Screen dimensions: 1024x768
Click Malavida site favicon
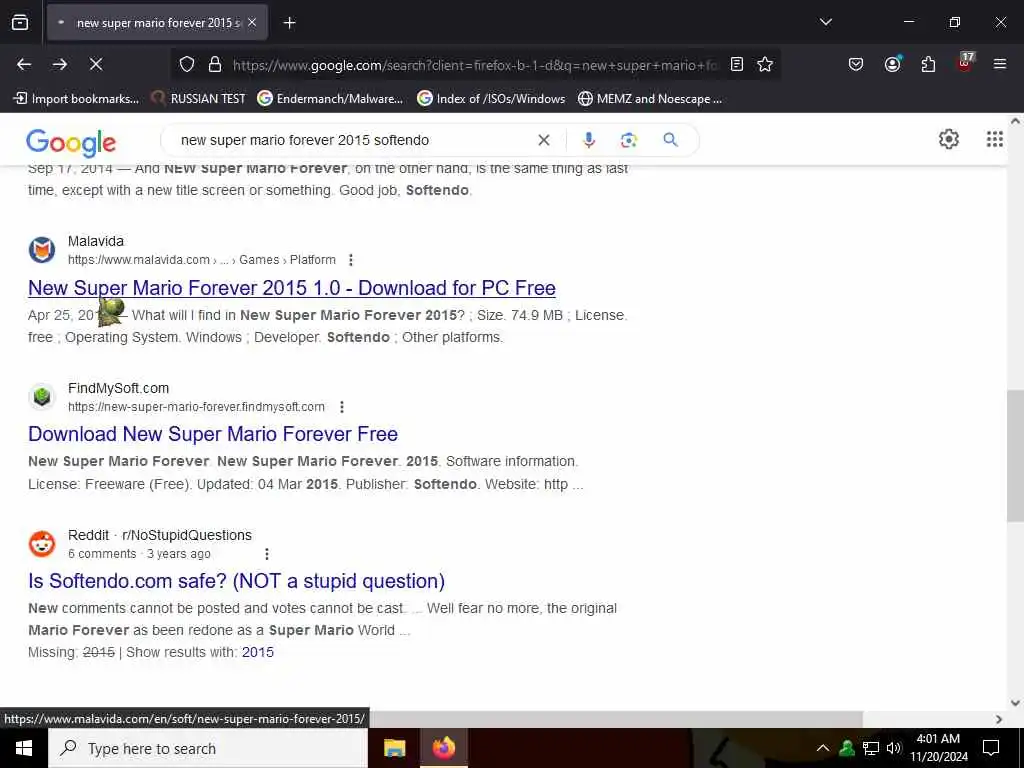click(42, 250)
